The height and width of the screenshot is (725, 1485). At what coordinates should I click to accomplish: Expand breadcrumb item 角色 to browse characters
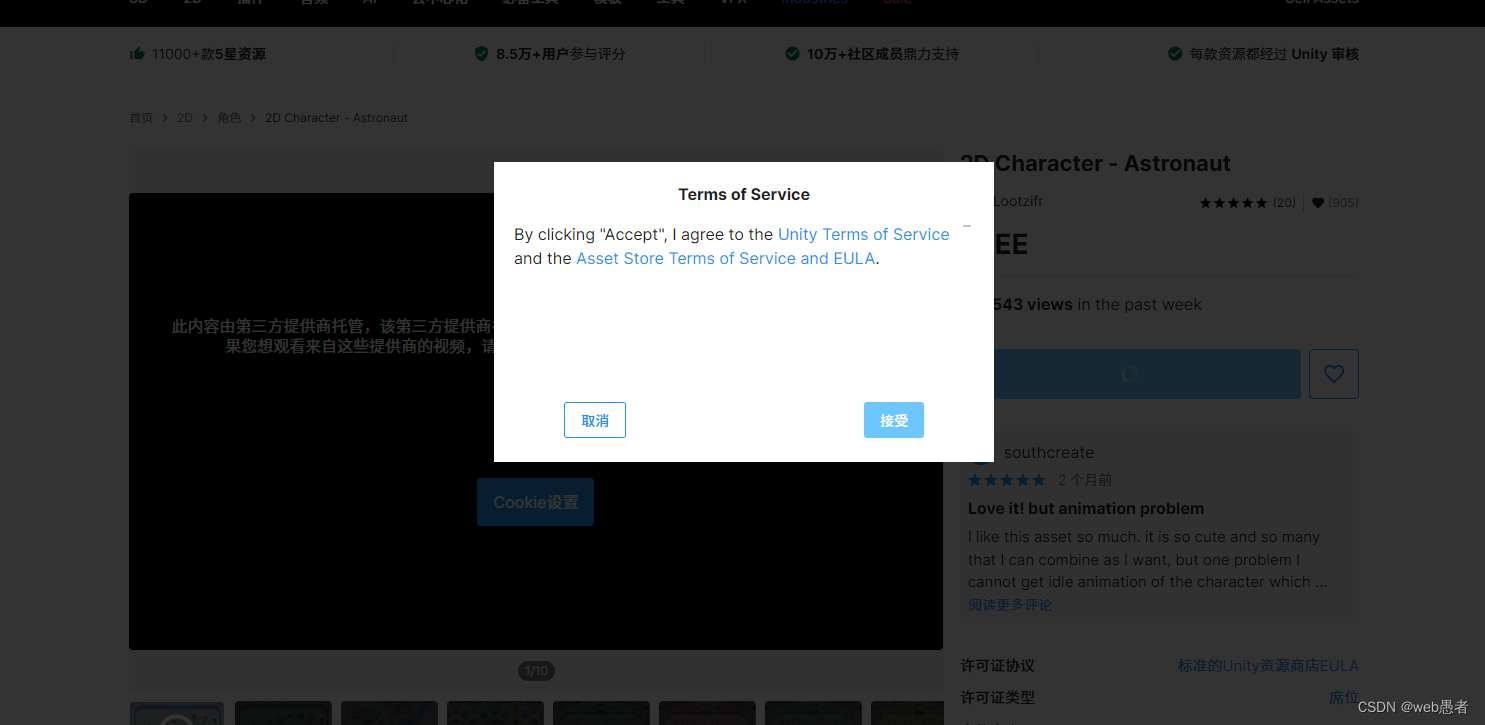coord(229,117)
